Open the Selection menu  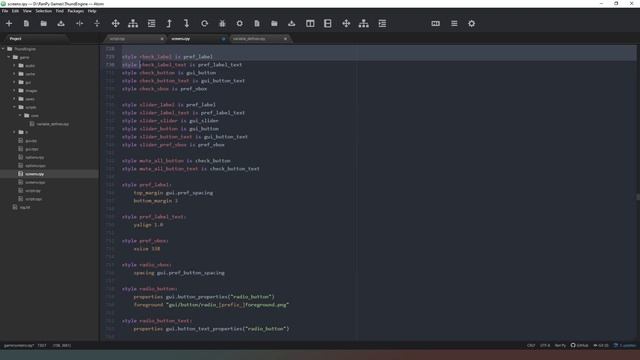[43, 11]
